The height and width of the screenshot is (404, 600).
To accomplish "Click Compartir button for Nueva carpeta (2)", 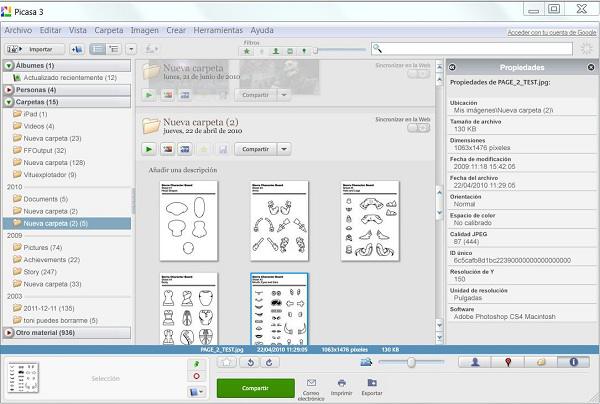I will pos(255,149).
